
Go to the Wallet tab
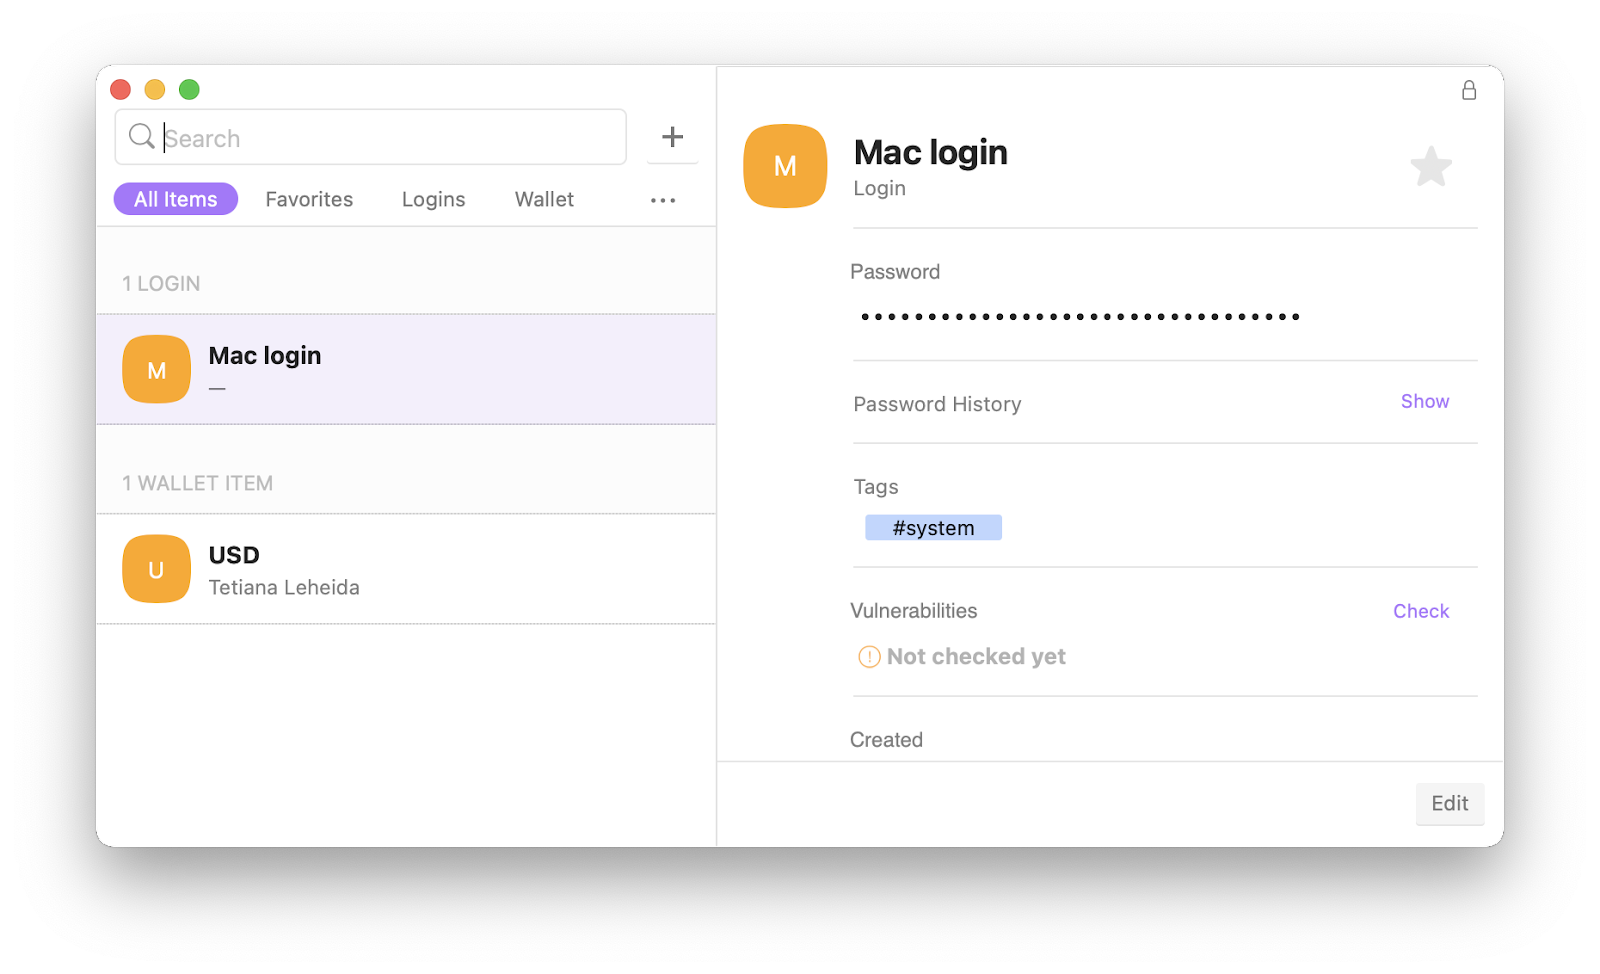(544, 199)
